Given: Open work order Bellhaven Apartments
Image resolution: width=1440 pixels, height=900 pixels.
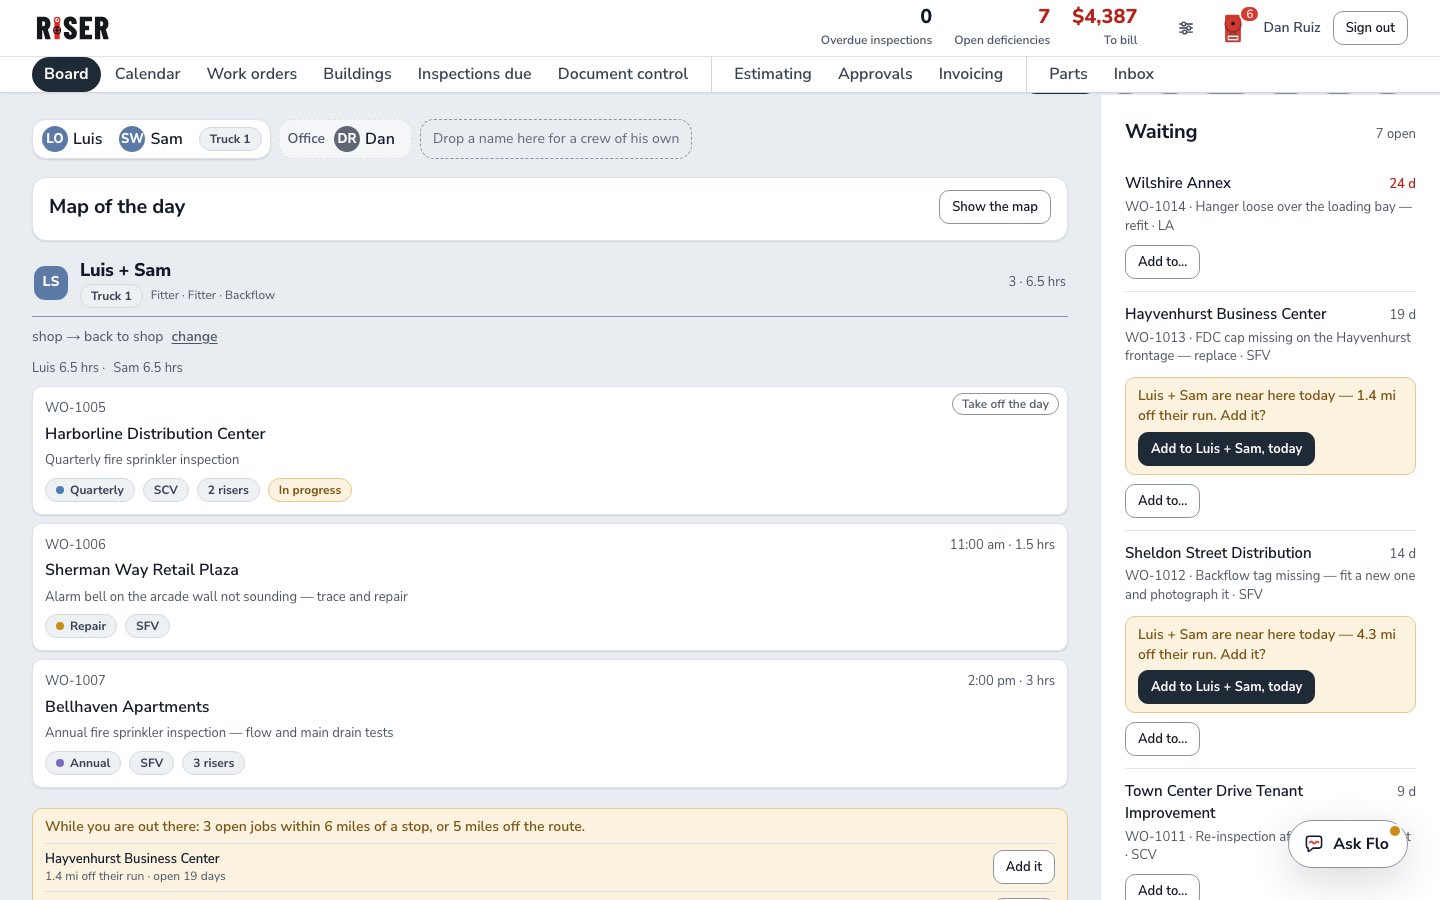Looking at the screenshot, I should (x=550, y=724).
